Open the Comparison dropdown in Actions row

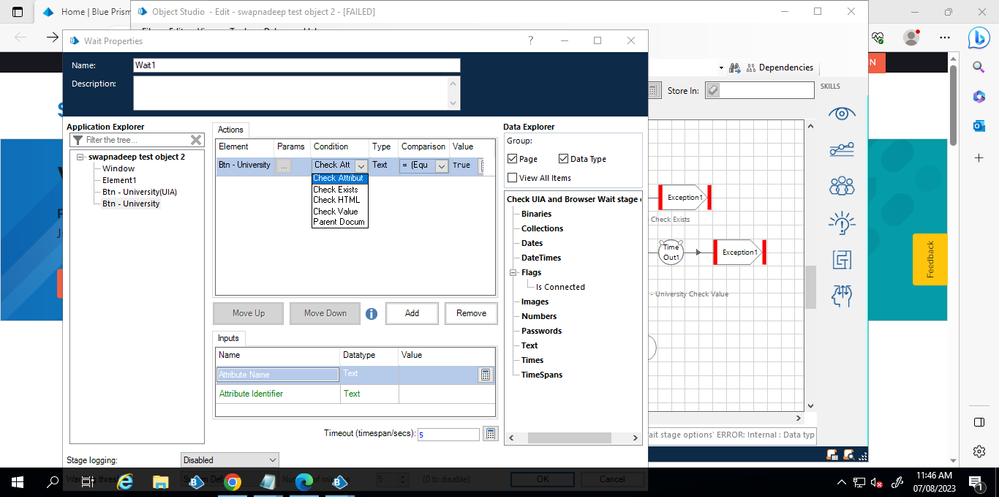[441, 166]
